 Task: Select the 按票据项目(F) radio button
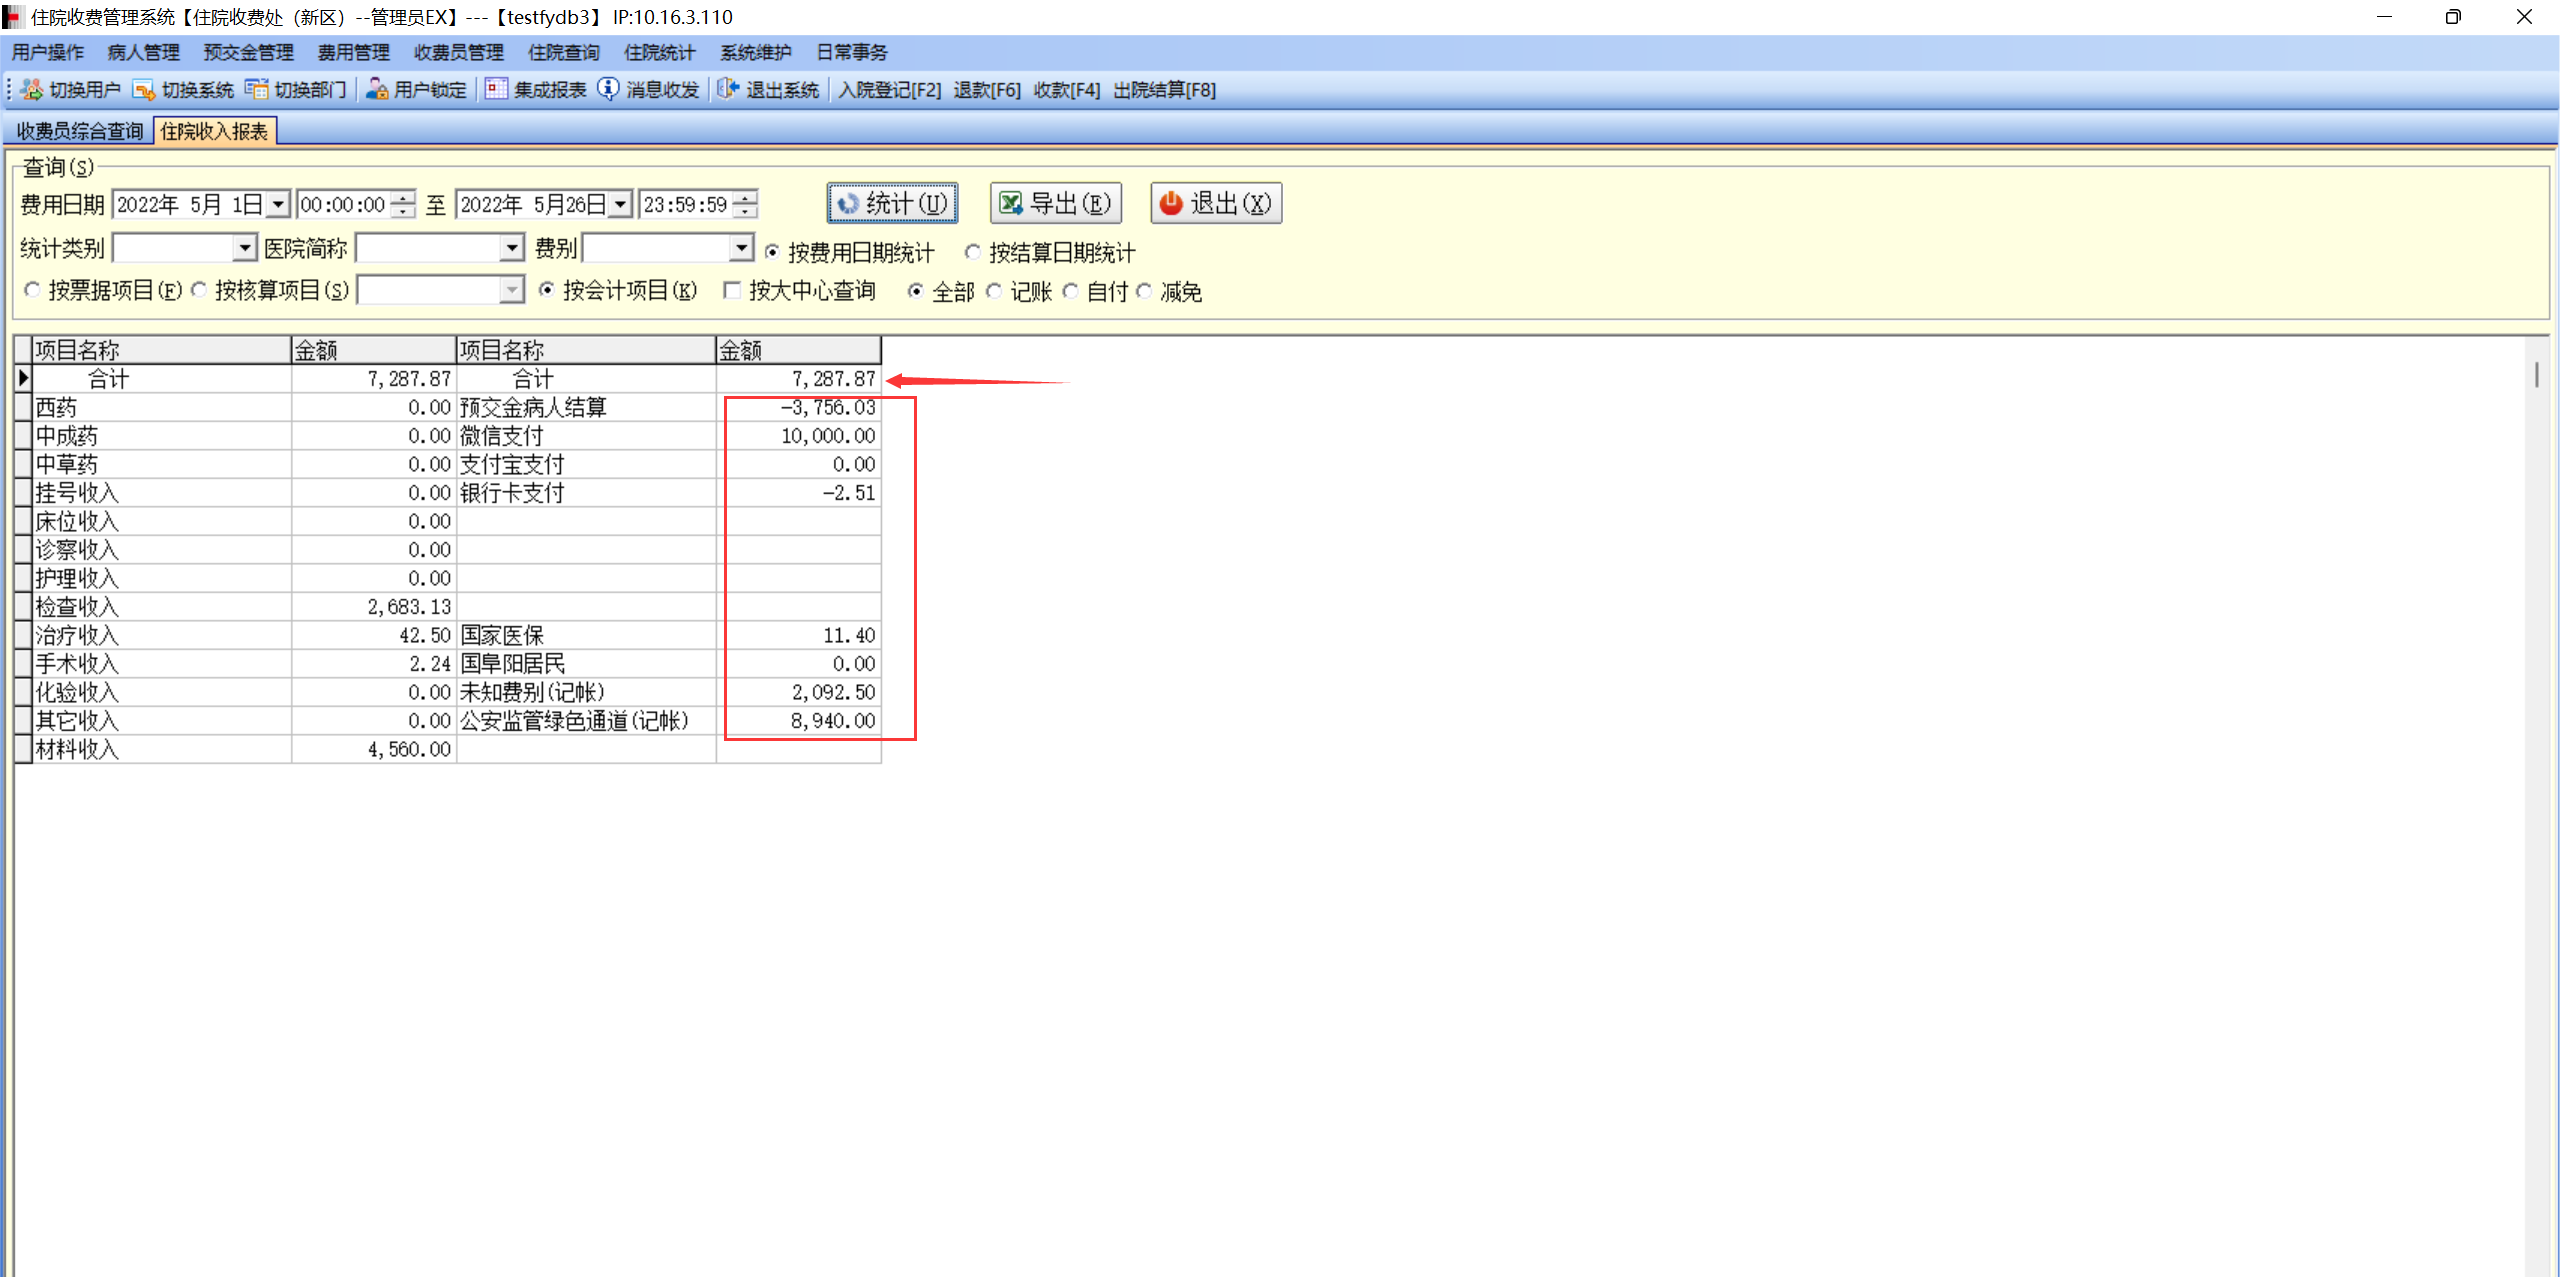[33, 291]
